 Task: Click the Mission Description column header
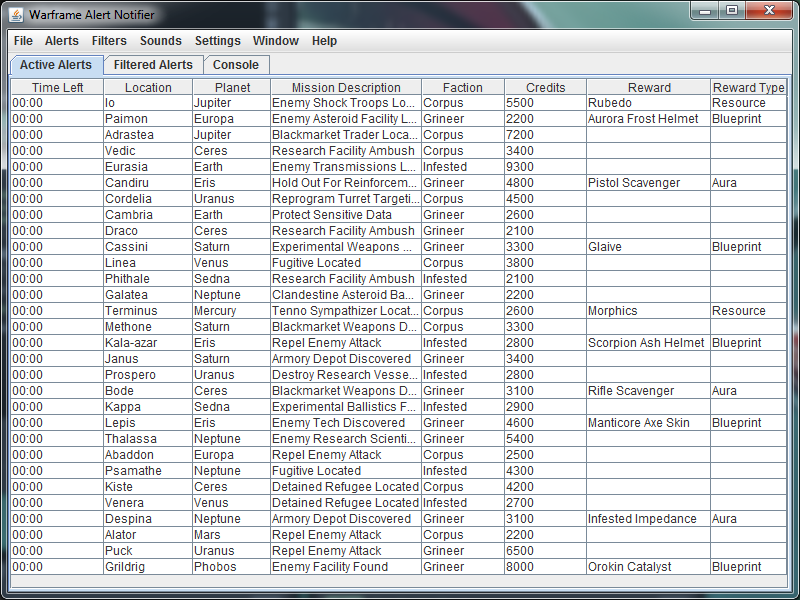point(346,88)
